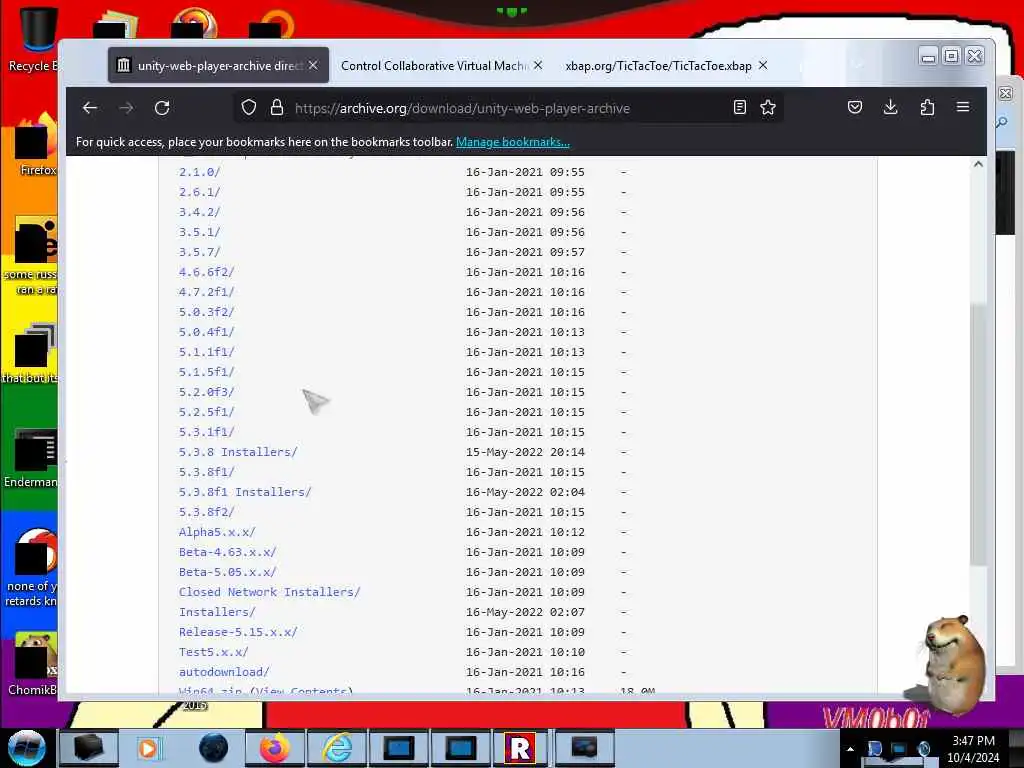
Task: Open tracking protection shield icon
Action: point(249,108)
